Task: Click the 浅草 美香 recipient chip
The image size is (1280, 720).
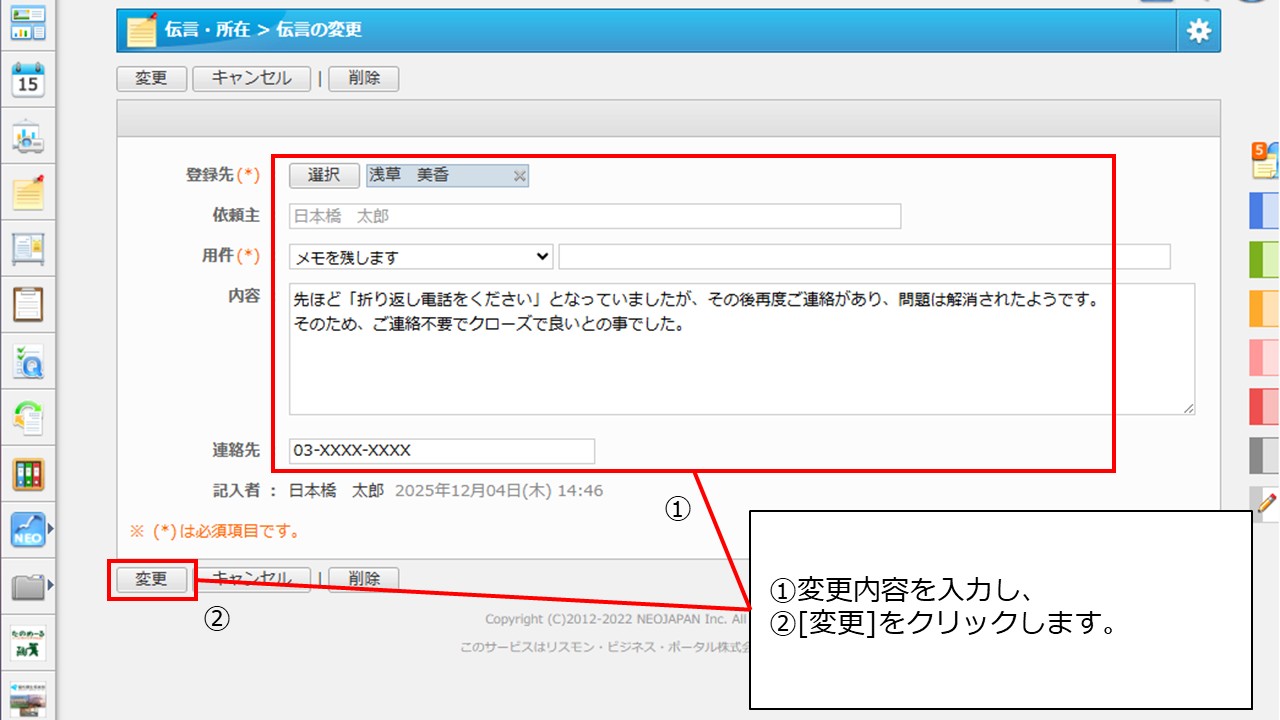Action: point(447,176)
